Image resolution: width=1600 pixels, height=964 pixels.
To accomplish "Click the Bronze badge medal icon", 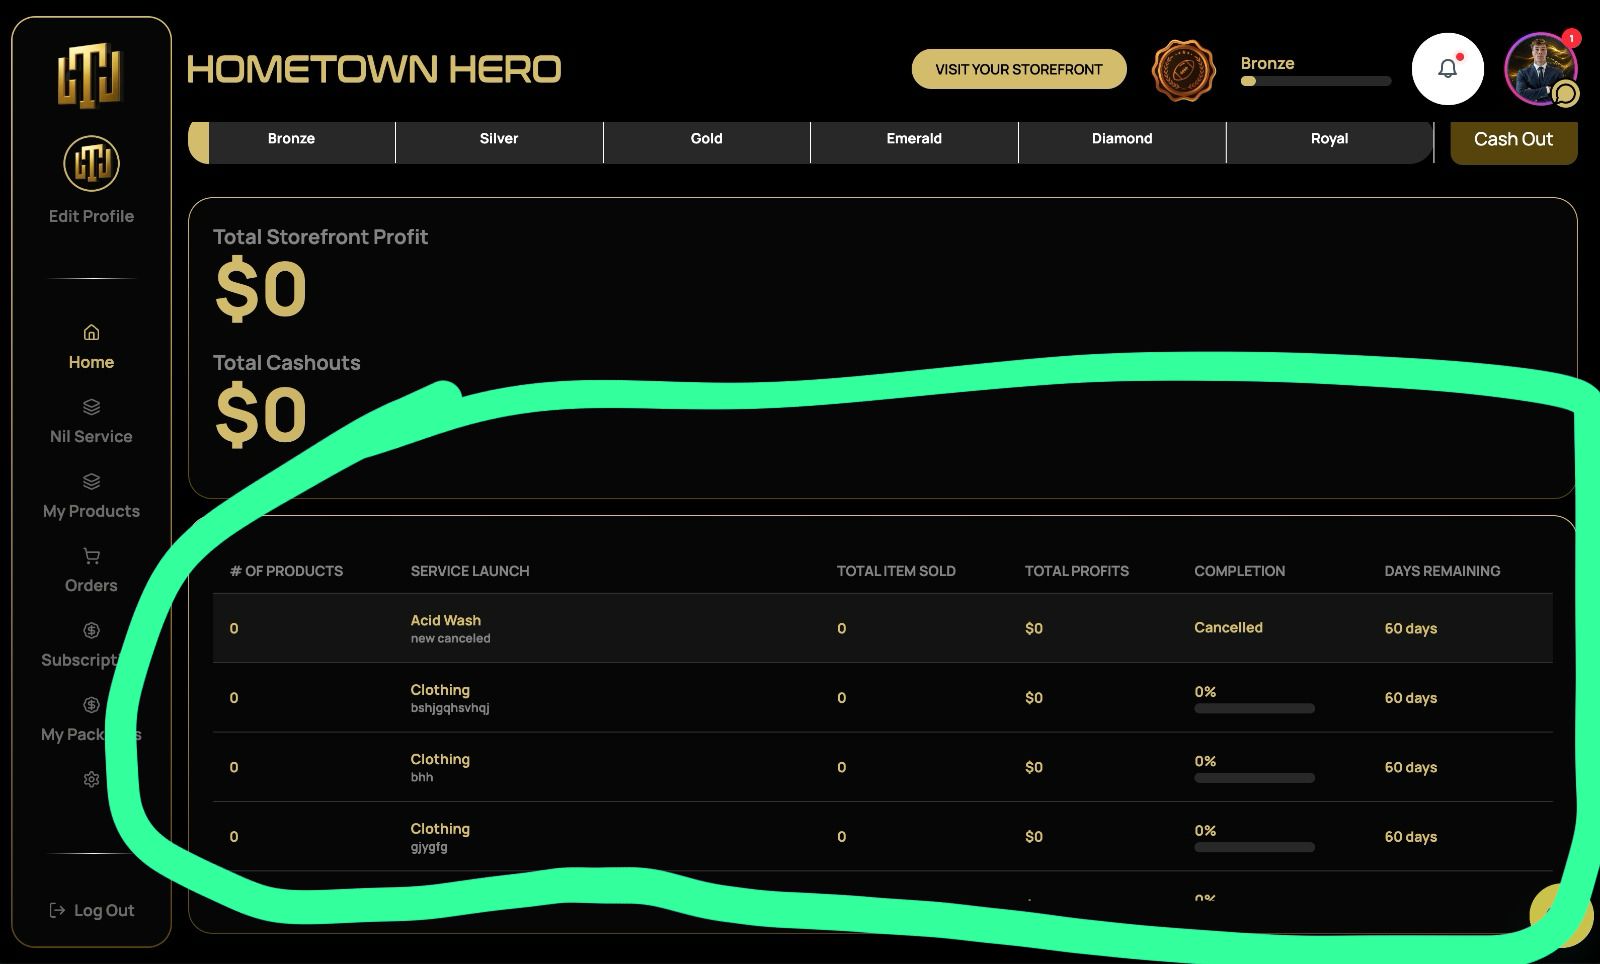I will click(x=1183, y=71).
